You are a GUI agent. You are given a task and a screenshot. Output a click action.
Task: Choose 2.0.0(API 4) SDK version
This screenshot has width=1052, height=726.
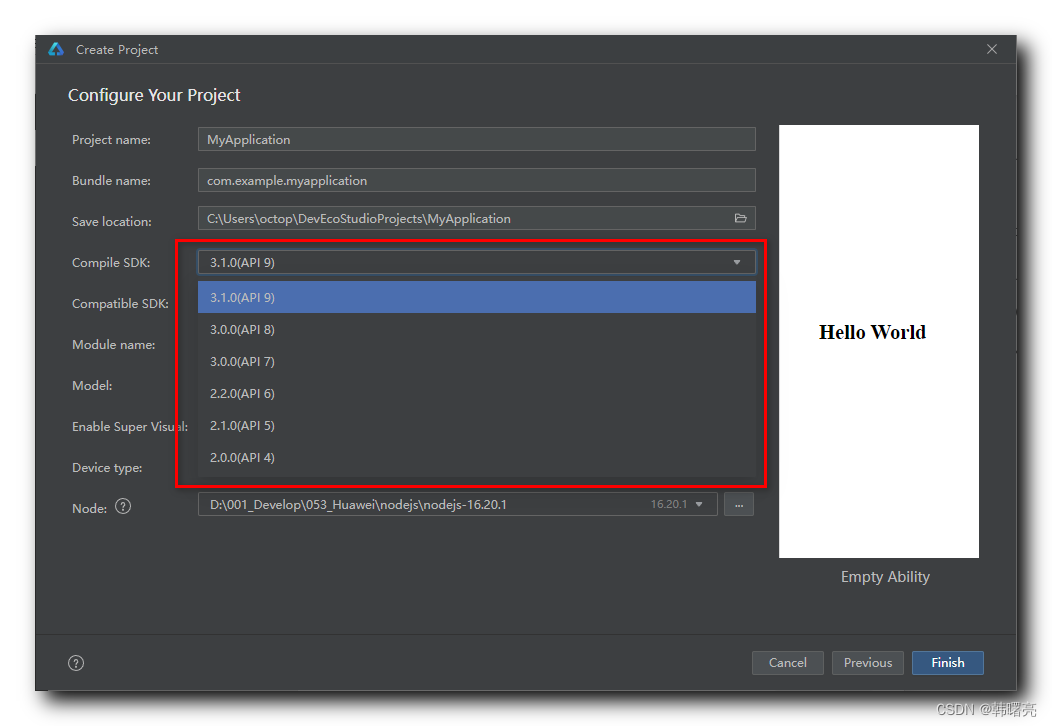click(476, 457)
